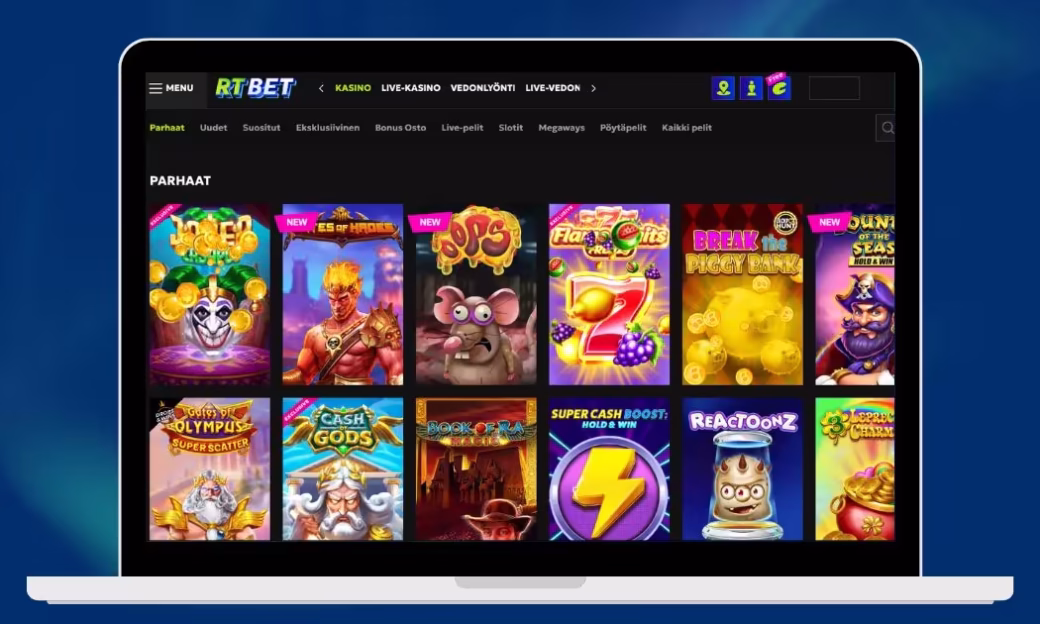Open the search magnifier icon
Screen dimensions: 1040x624
click(886, 127)
